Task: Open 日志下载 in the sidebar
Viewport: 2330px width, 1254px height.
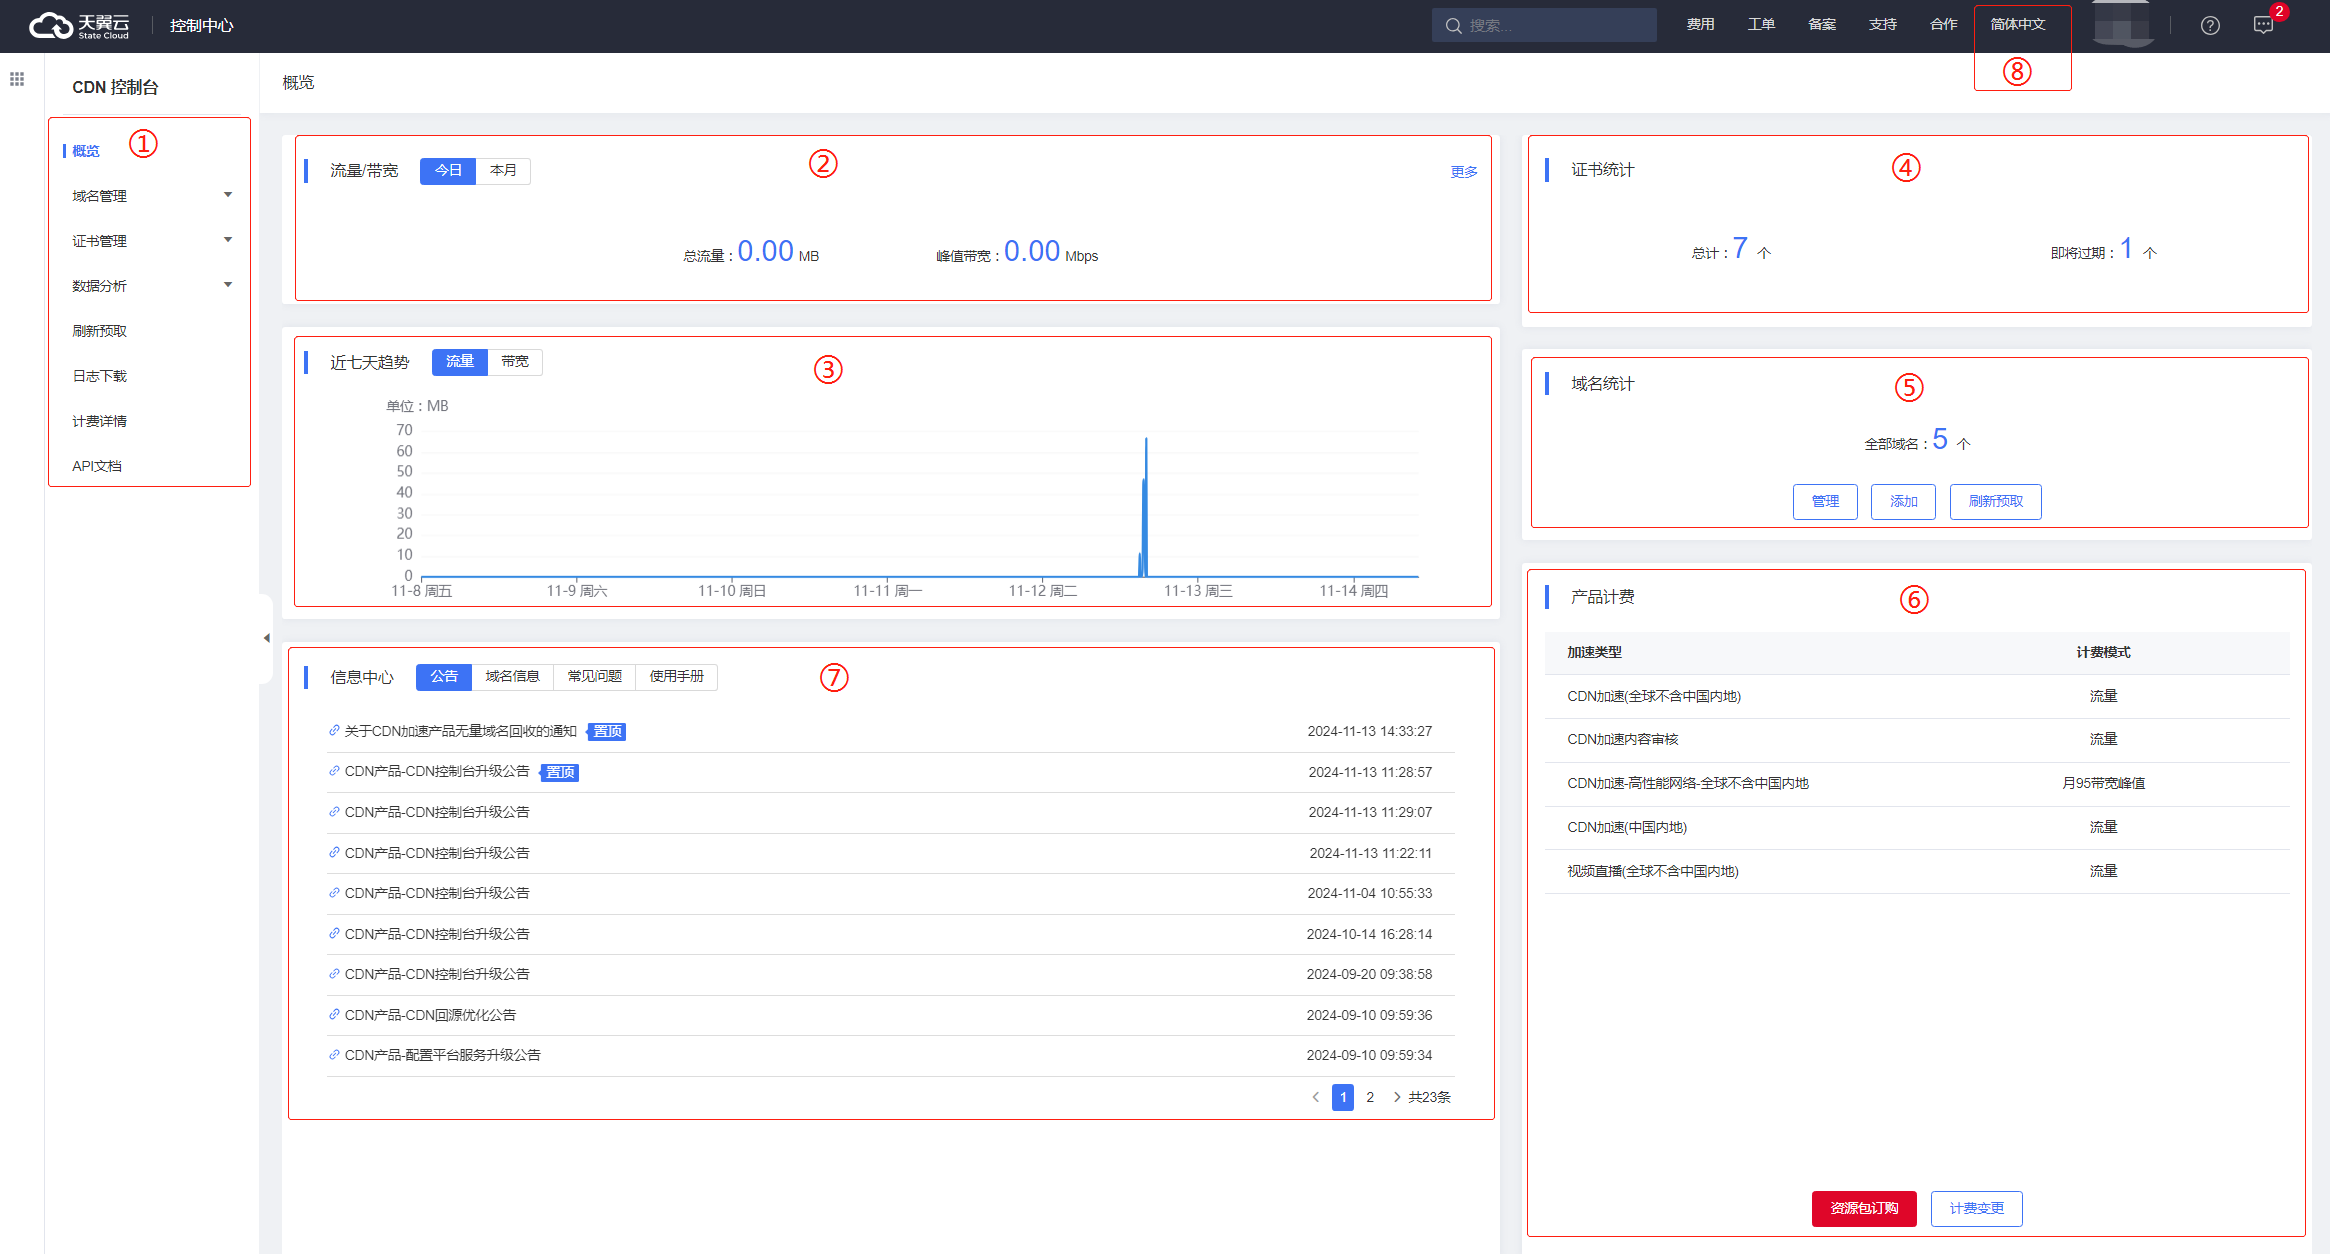Action: 99,376
